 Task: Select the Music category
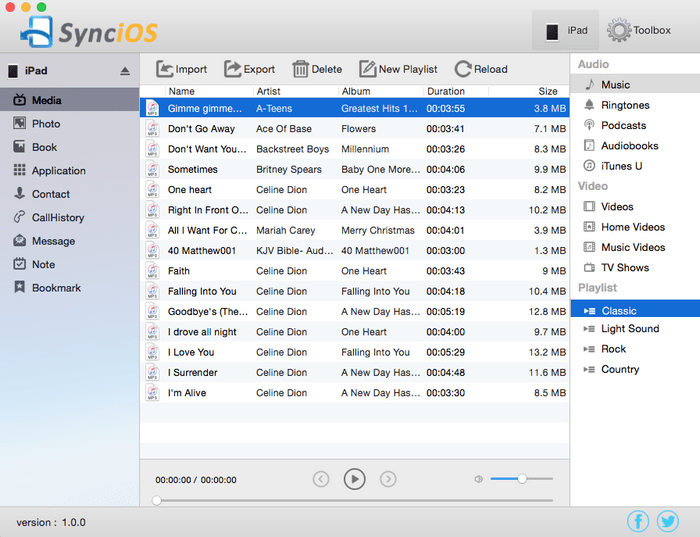[x=635, y=84]
